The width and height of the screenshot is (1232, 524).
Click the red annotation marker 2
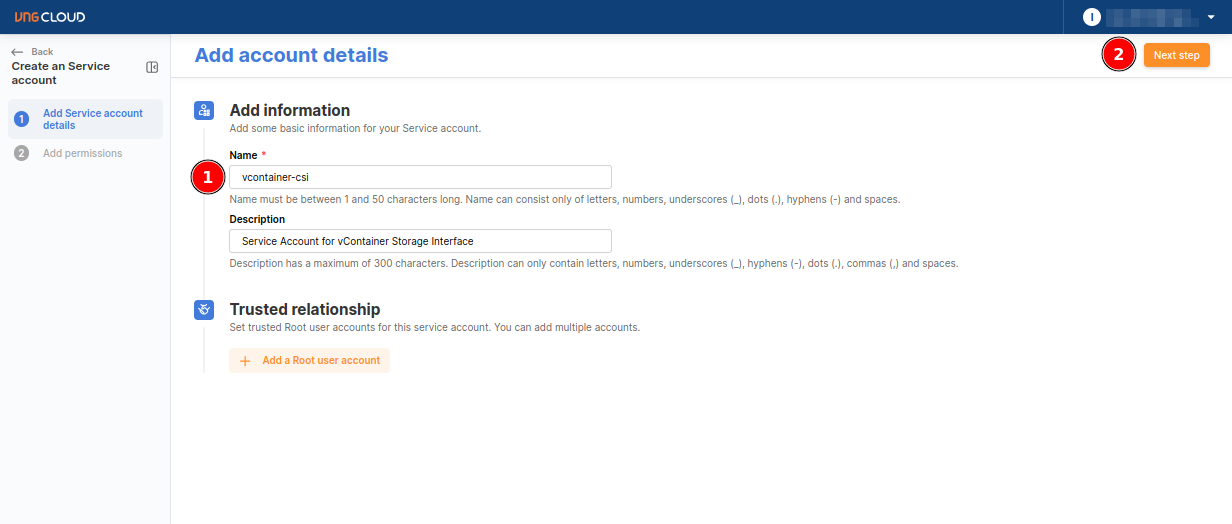tap(1118, 55)
